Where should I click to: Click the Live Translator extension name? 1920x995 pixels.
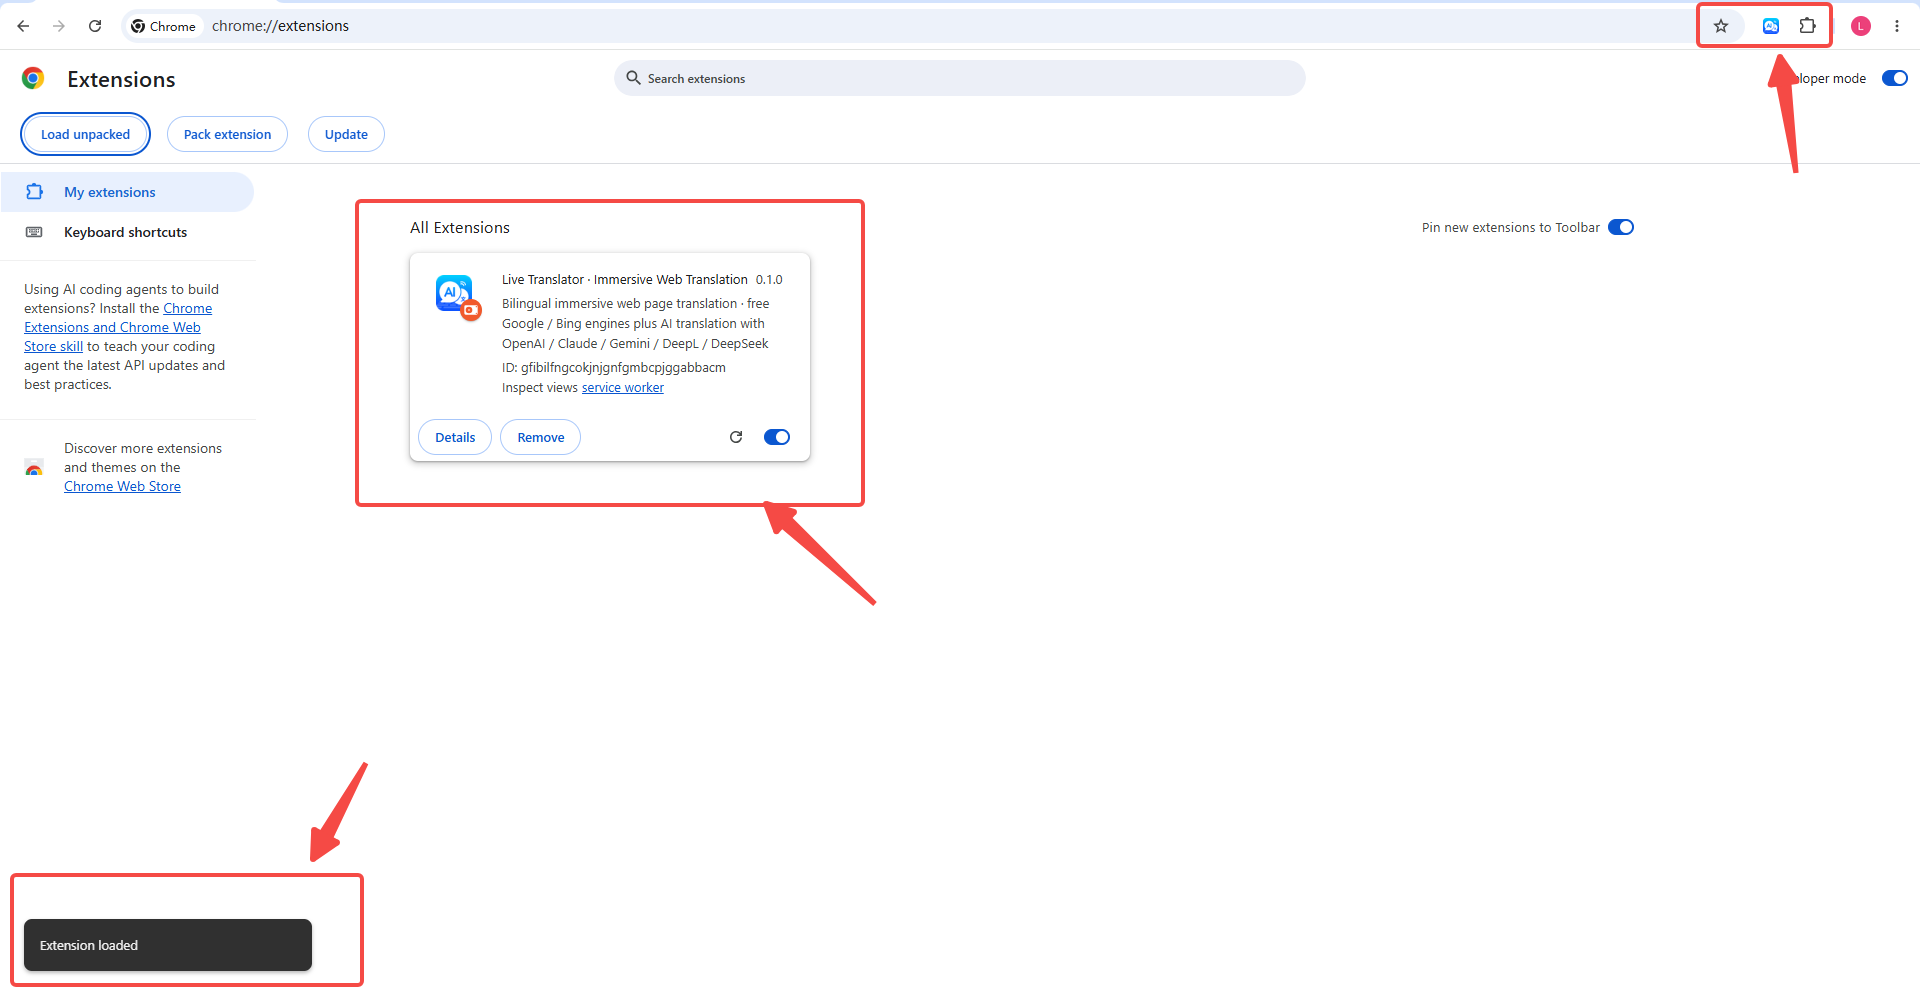[625, 280]
